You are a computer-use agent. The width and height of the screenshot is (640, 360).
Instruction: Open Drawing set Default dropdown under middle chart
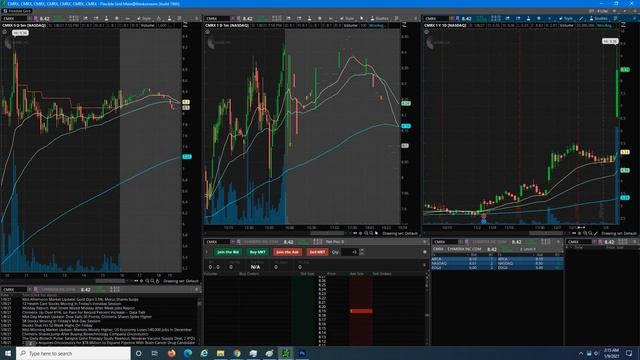coord(400,233)
